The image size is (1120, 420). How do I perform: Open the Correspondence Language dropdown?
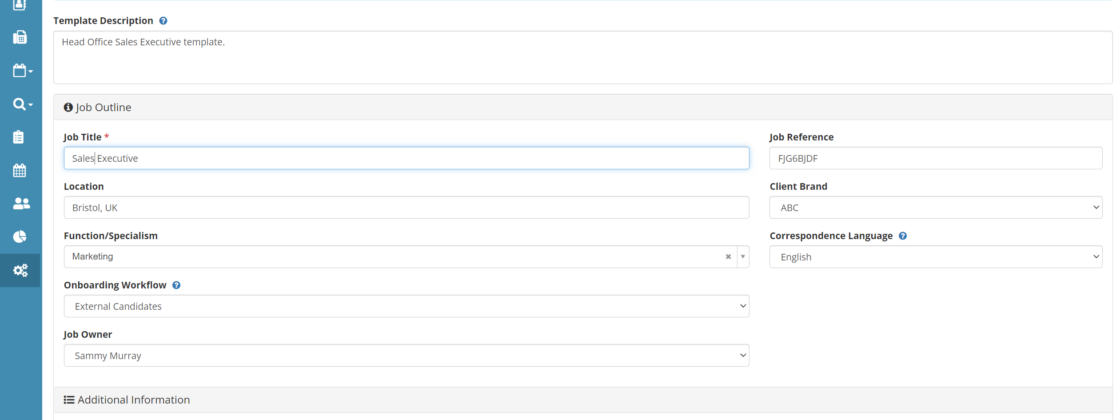click(x=935, y=257)
